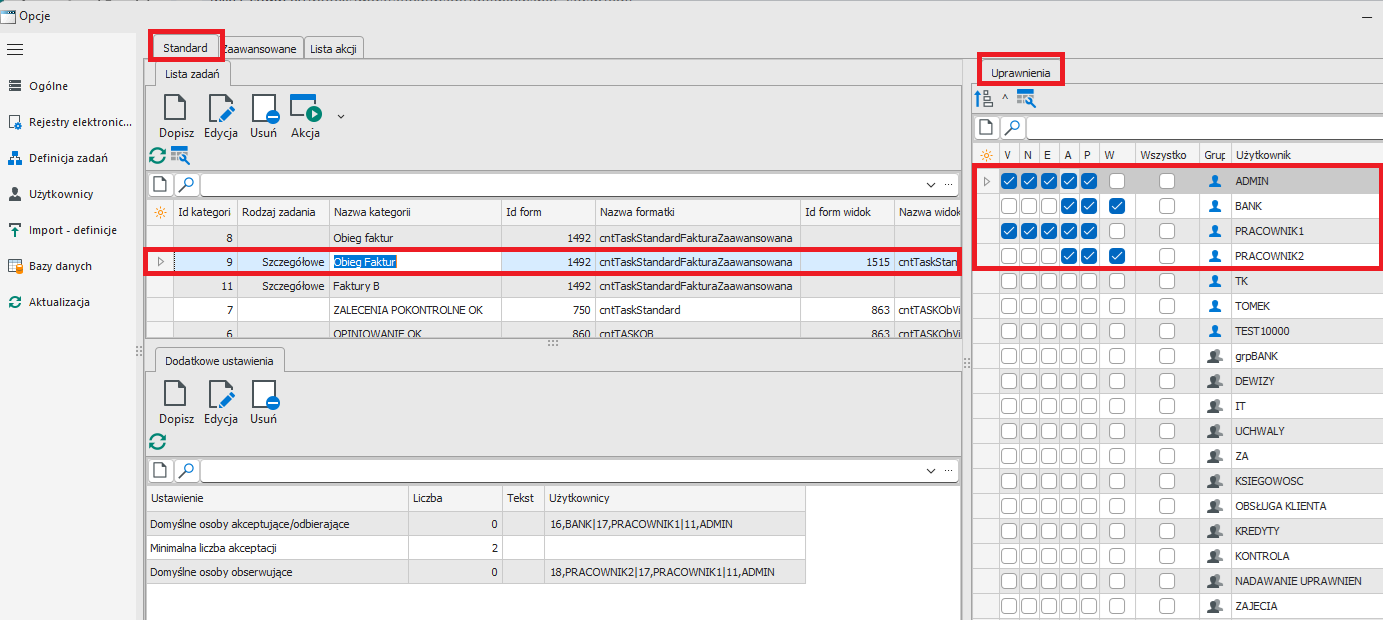The height and width of the screenshot is (620, 1383).
Task: Go to Bazy danych in sidebar
Action: click(x=60, y=266)
